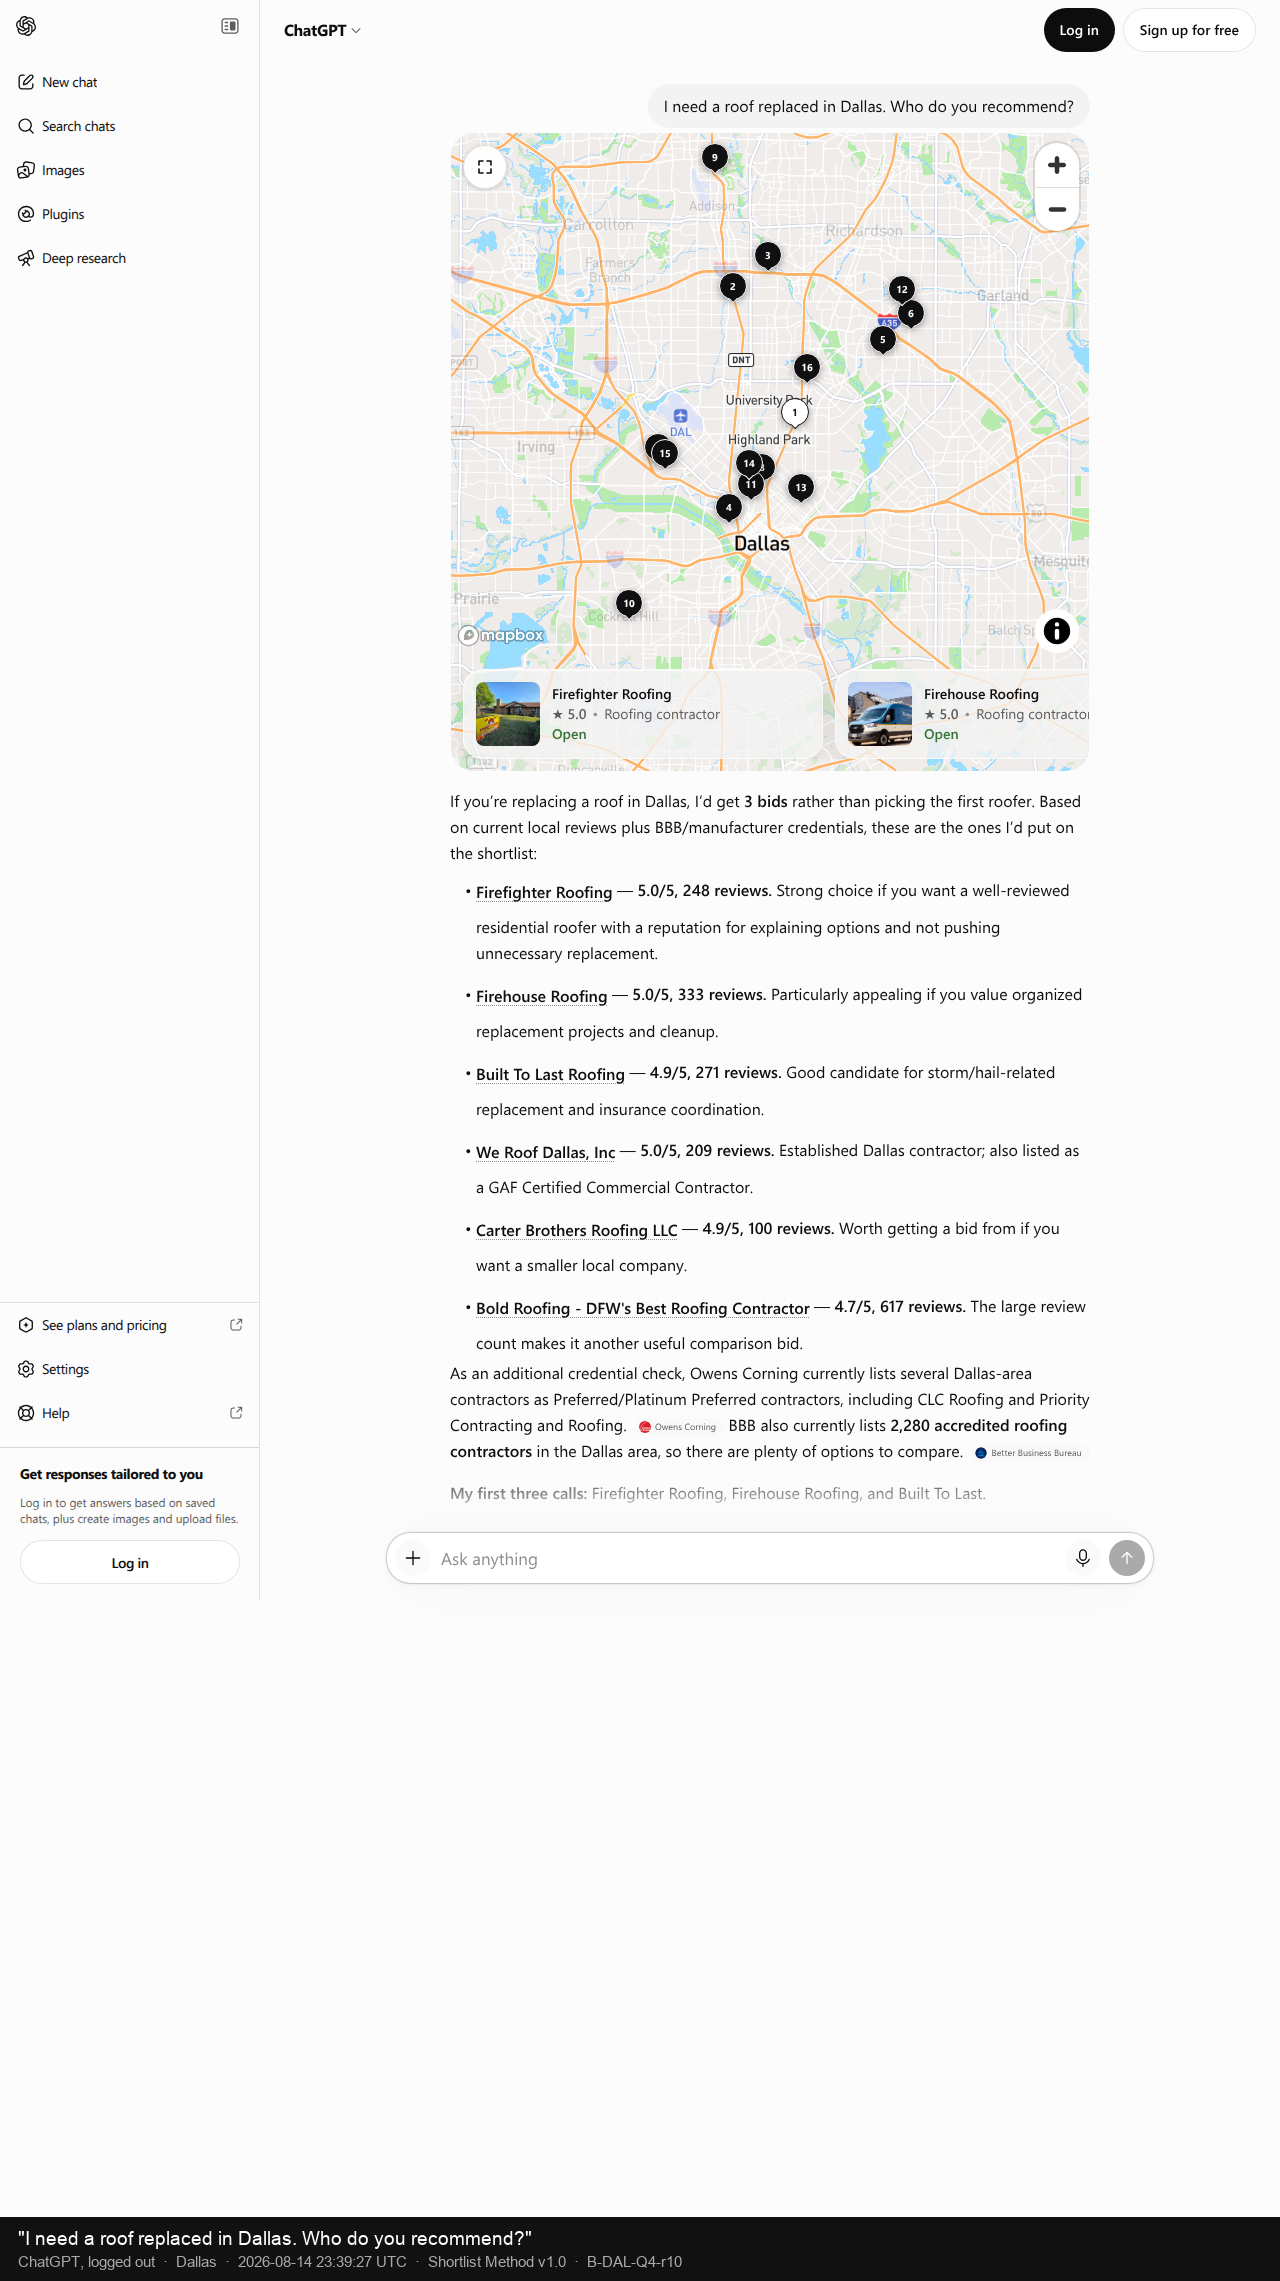This screenshot has width=1280, height=2281.
Task: Select map marker number 9
Action: tap(714, 158)
